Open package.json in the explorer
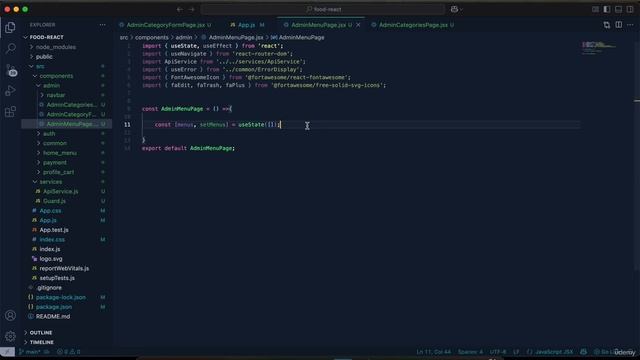Screen dimensions: 640x360 [53, 307]
